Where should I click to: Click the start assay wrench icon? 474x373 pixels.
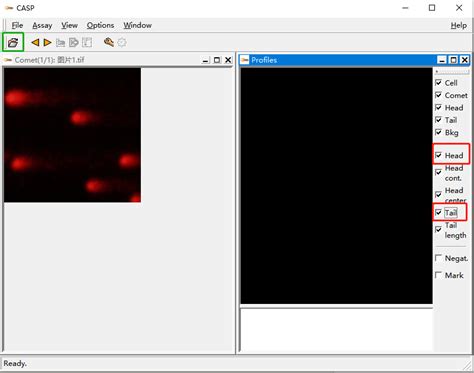[109, 42]
